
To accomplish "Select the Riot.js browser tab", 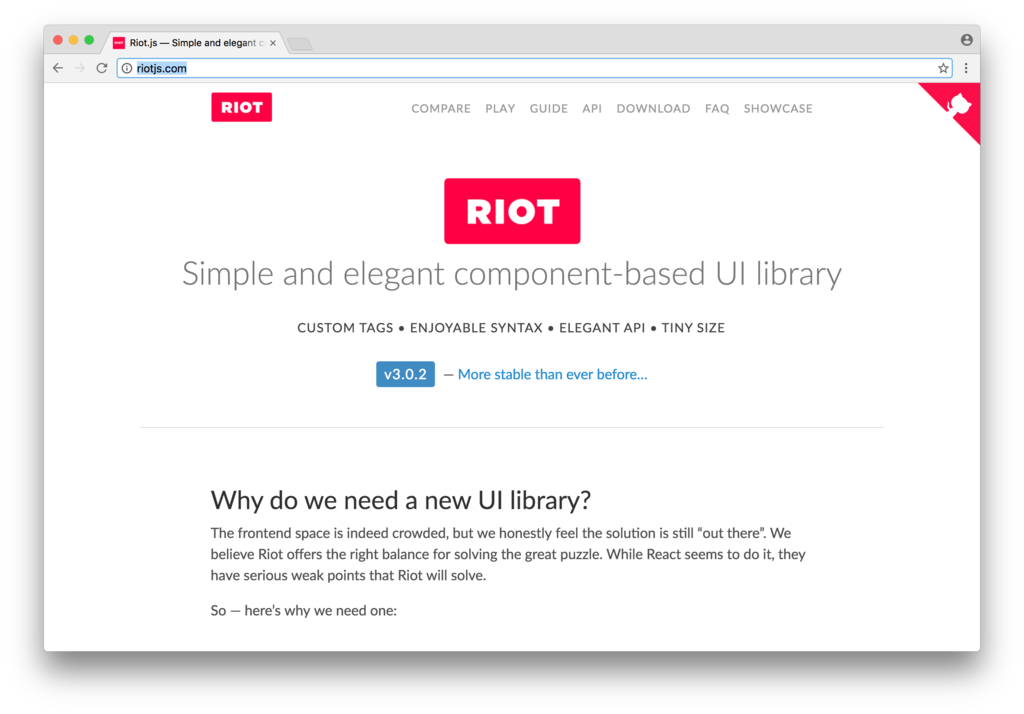I will [195, 43].
